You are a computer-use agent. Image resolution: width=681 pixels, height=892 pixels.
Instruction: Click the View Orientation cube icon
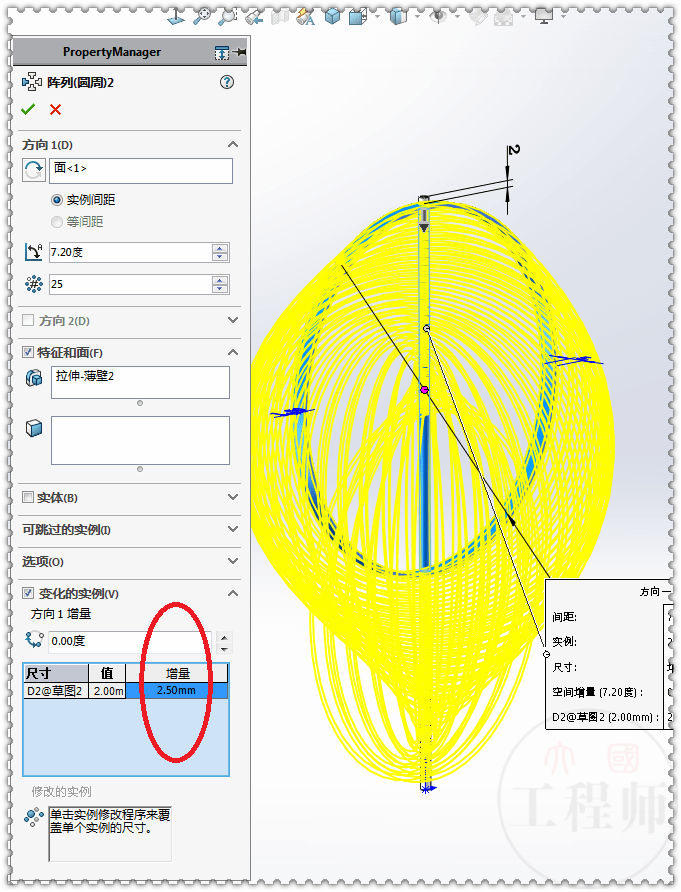(x=332, y=17)
